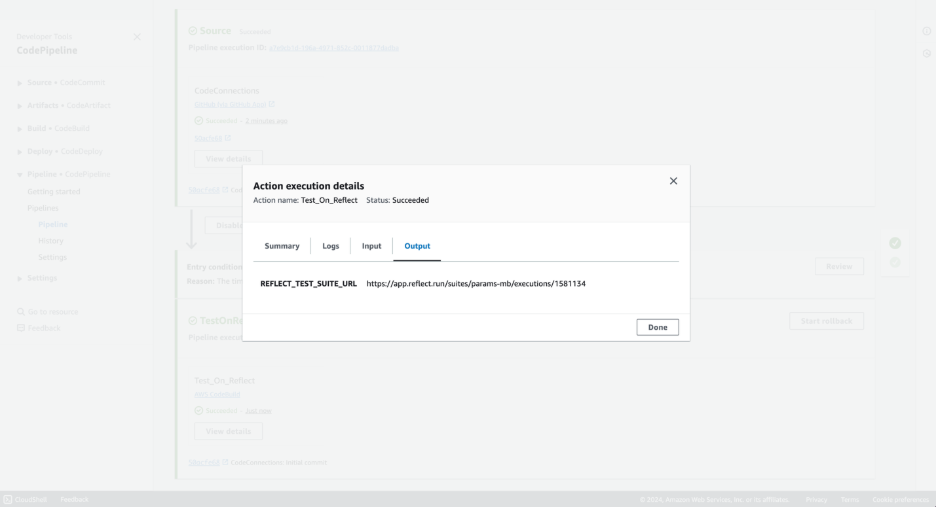The image size is (936, 507).
Task: Click the REFLECT_TEST_SUITE_URL key label
Action: pyautogui.click(x=308, y=284)
